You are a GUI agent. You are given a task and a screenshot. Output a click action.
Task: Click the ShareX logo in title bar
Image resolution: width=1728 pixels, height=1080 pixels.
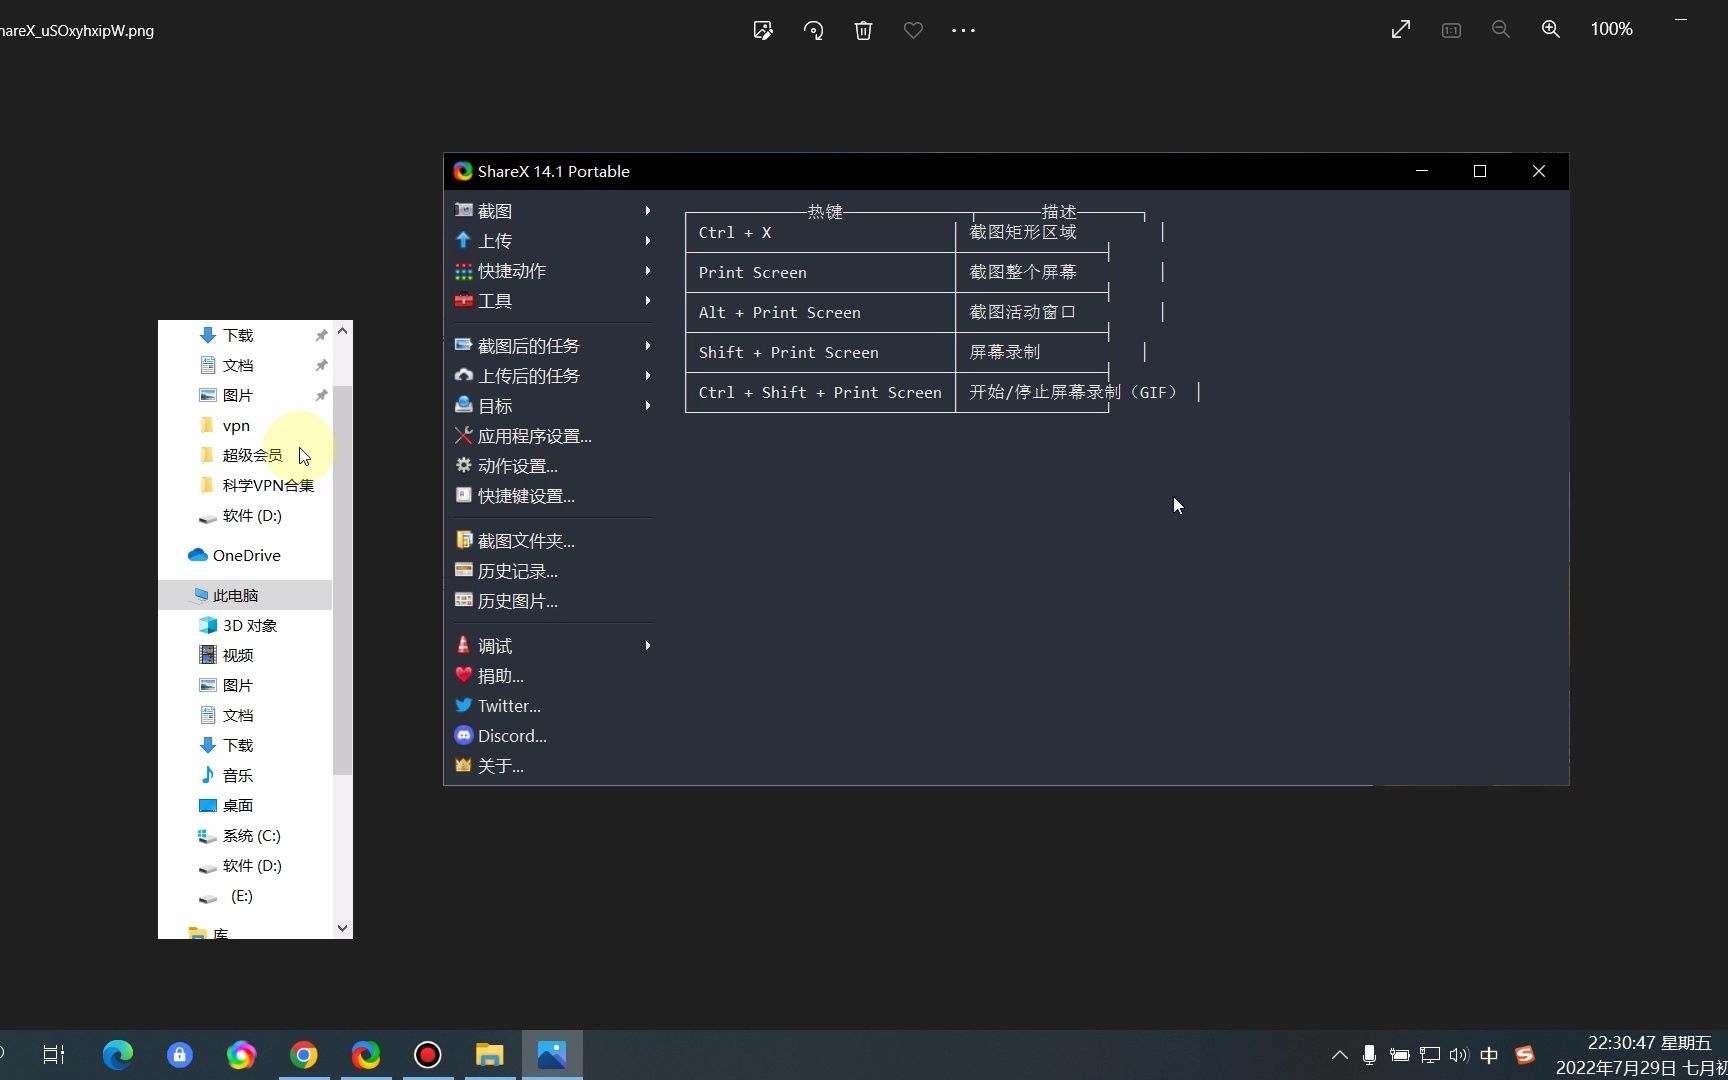pyautogui.click(x=462, y=171)
